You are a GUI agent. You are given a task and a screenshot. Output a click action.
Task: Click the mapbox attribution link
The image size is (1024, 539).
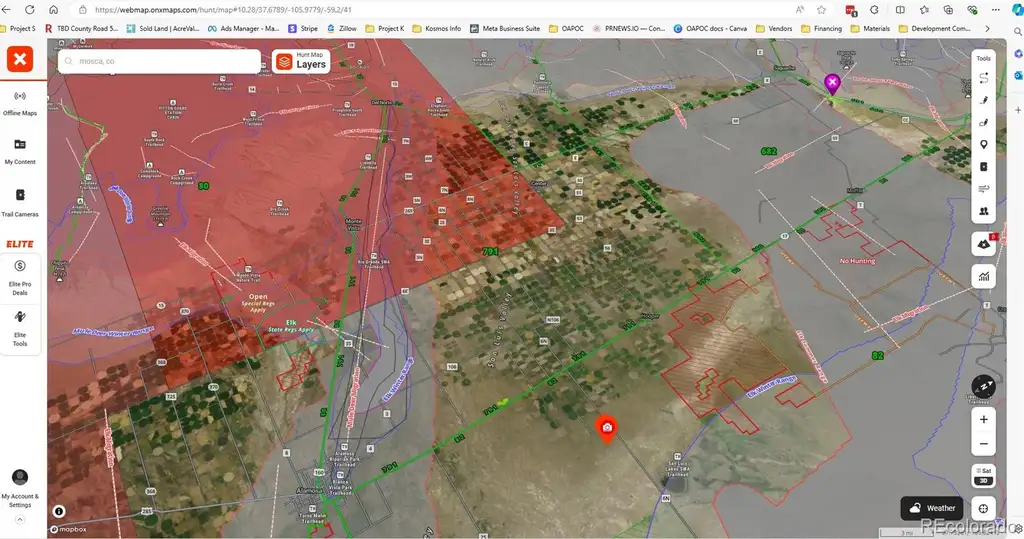coord(69,529)
